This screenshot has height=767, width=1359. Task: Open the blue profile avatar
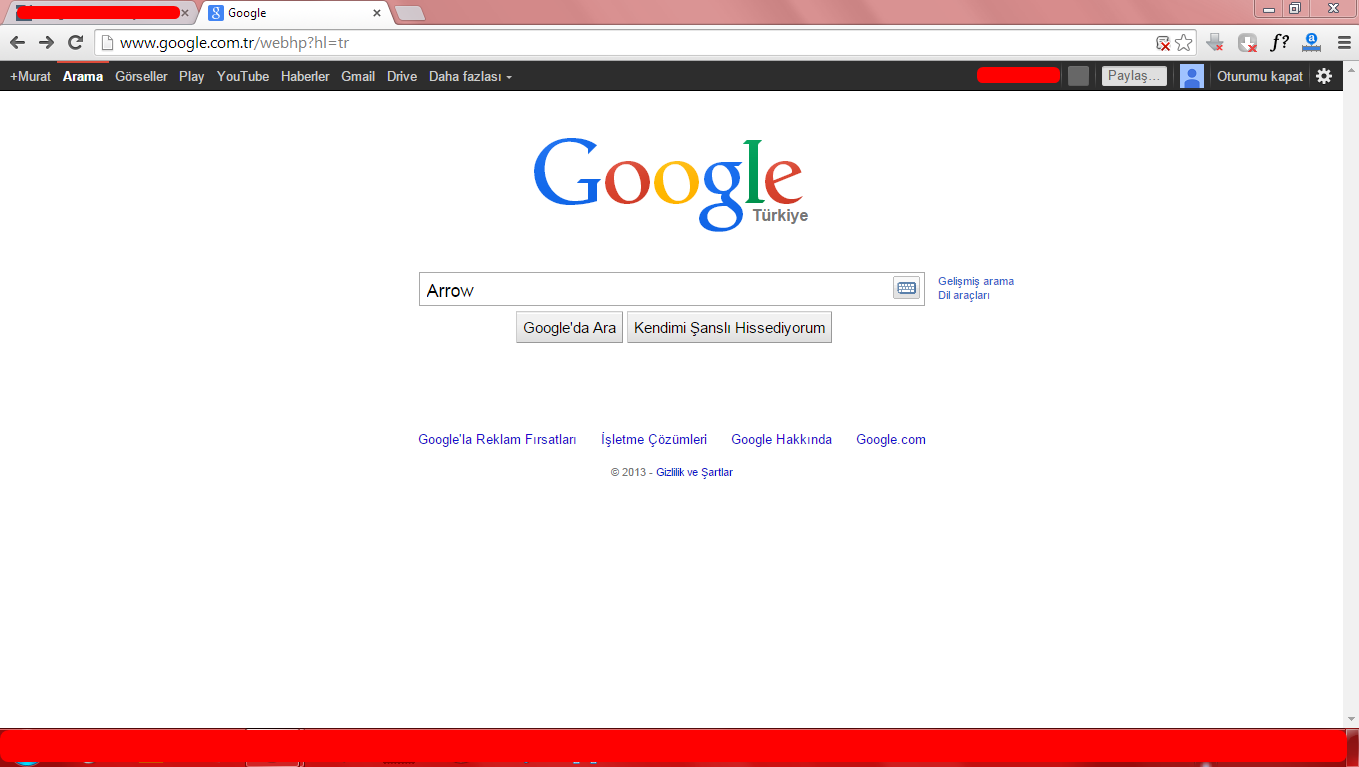(1191, 76)
